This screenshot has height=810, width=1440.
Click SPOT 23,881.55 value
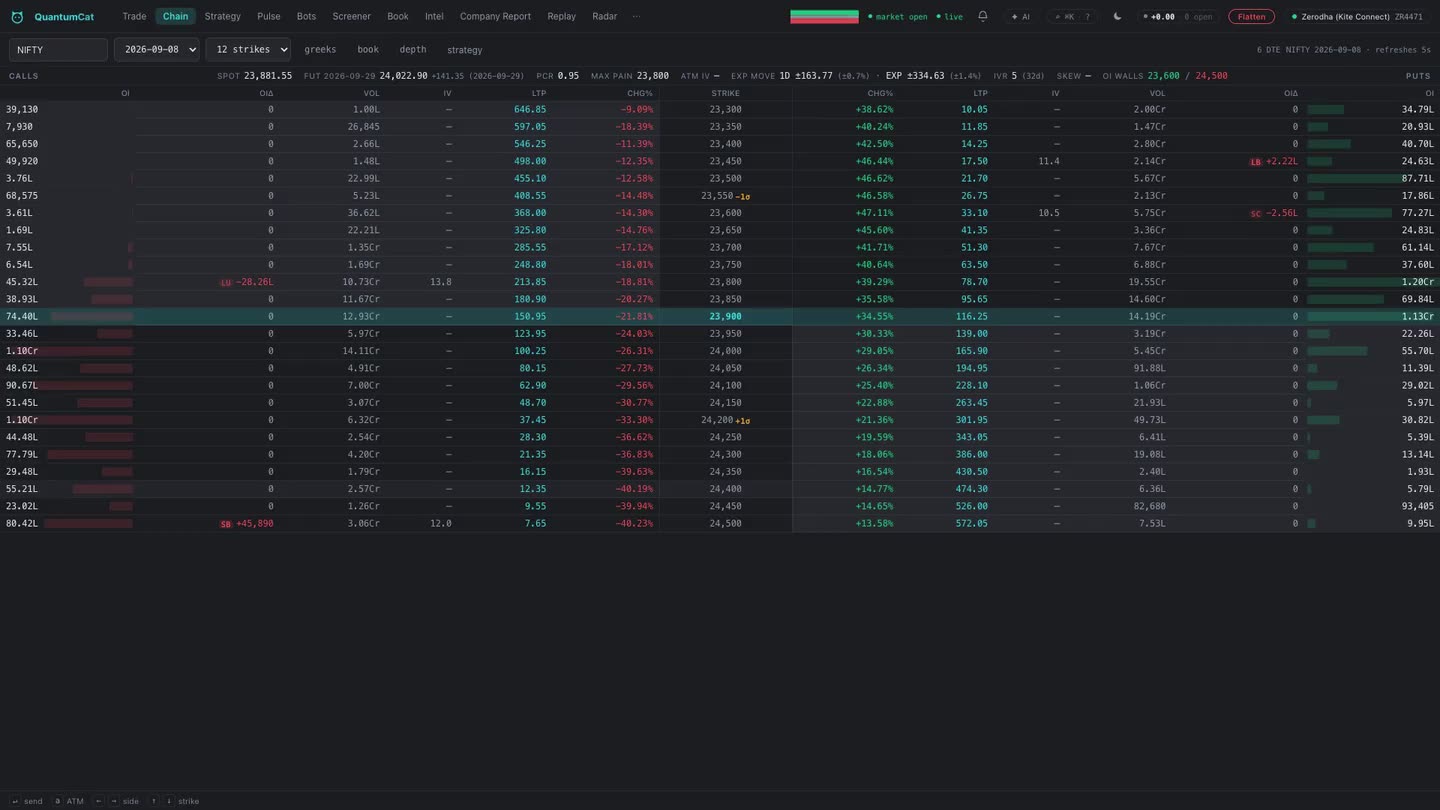(268, 76)
